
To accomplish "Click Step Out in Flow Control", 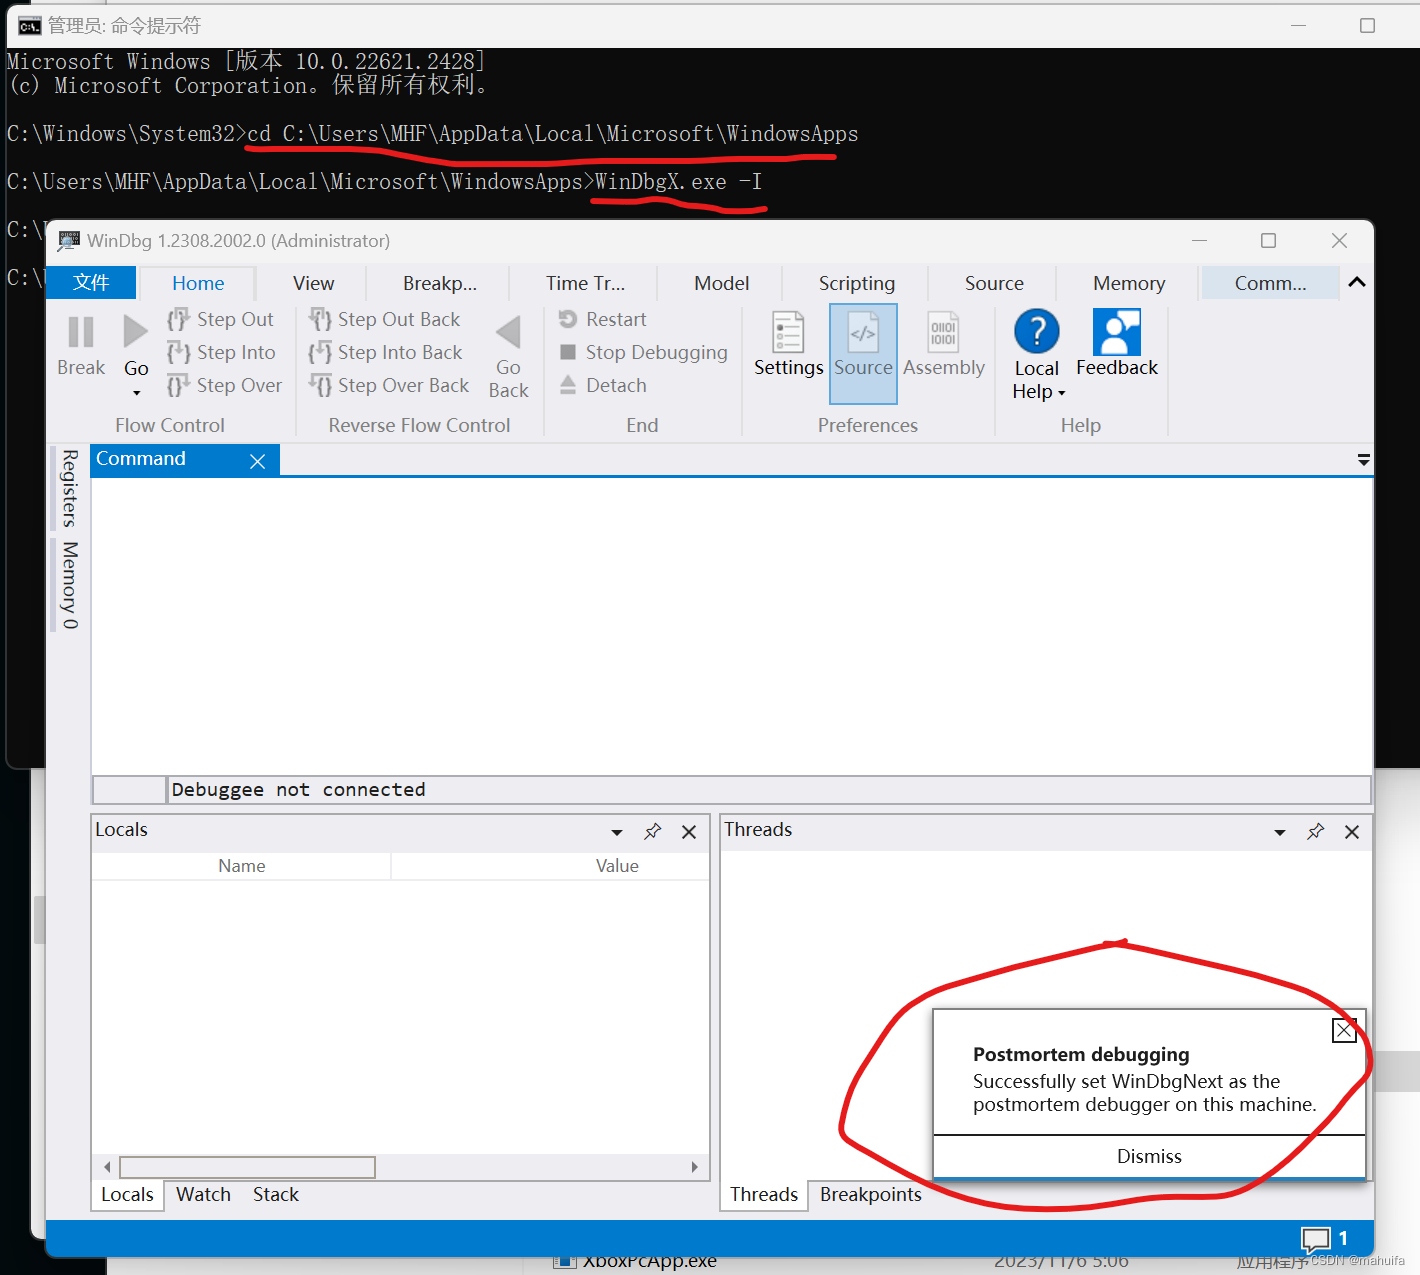I will click(x=220, y=319).
